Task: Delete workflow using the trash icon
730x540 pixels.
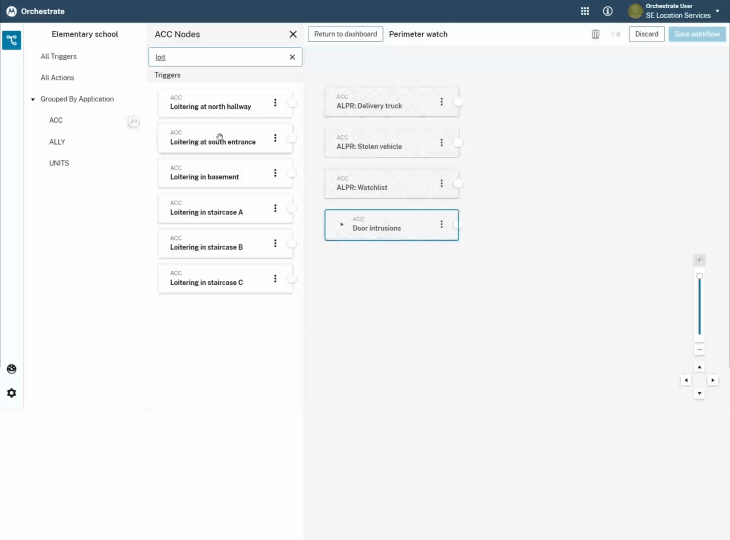Action: click(x=596, y=34)
